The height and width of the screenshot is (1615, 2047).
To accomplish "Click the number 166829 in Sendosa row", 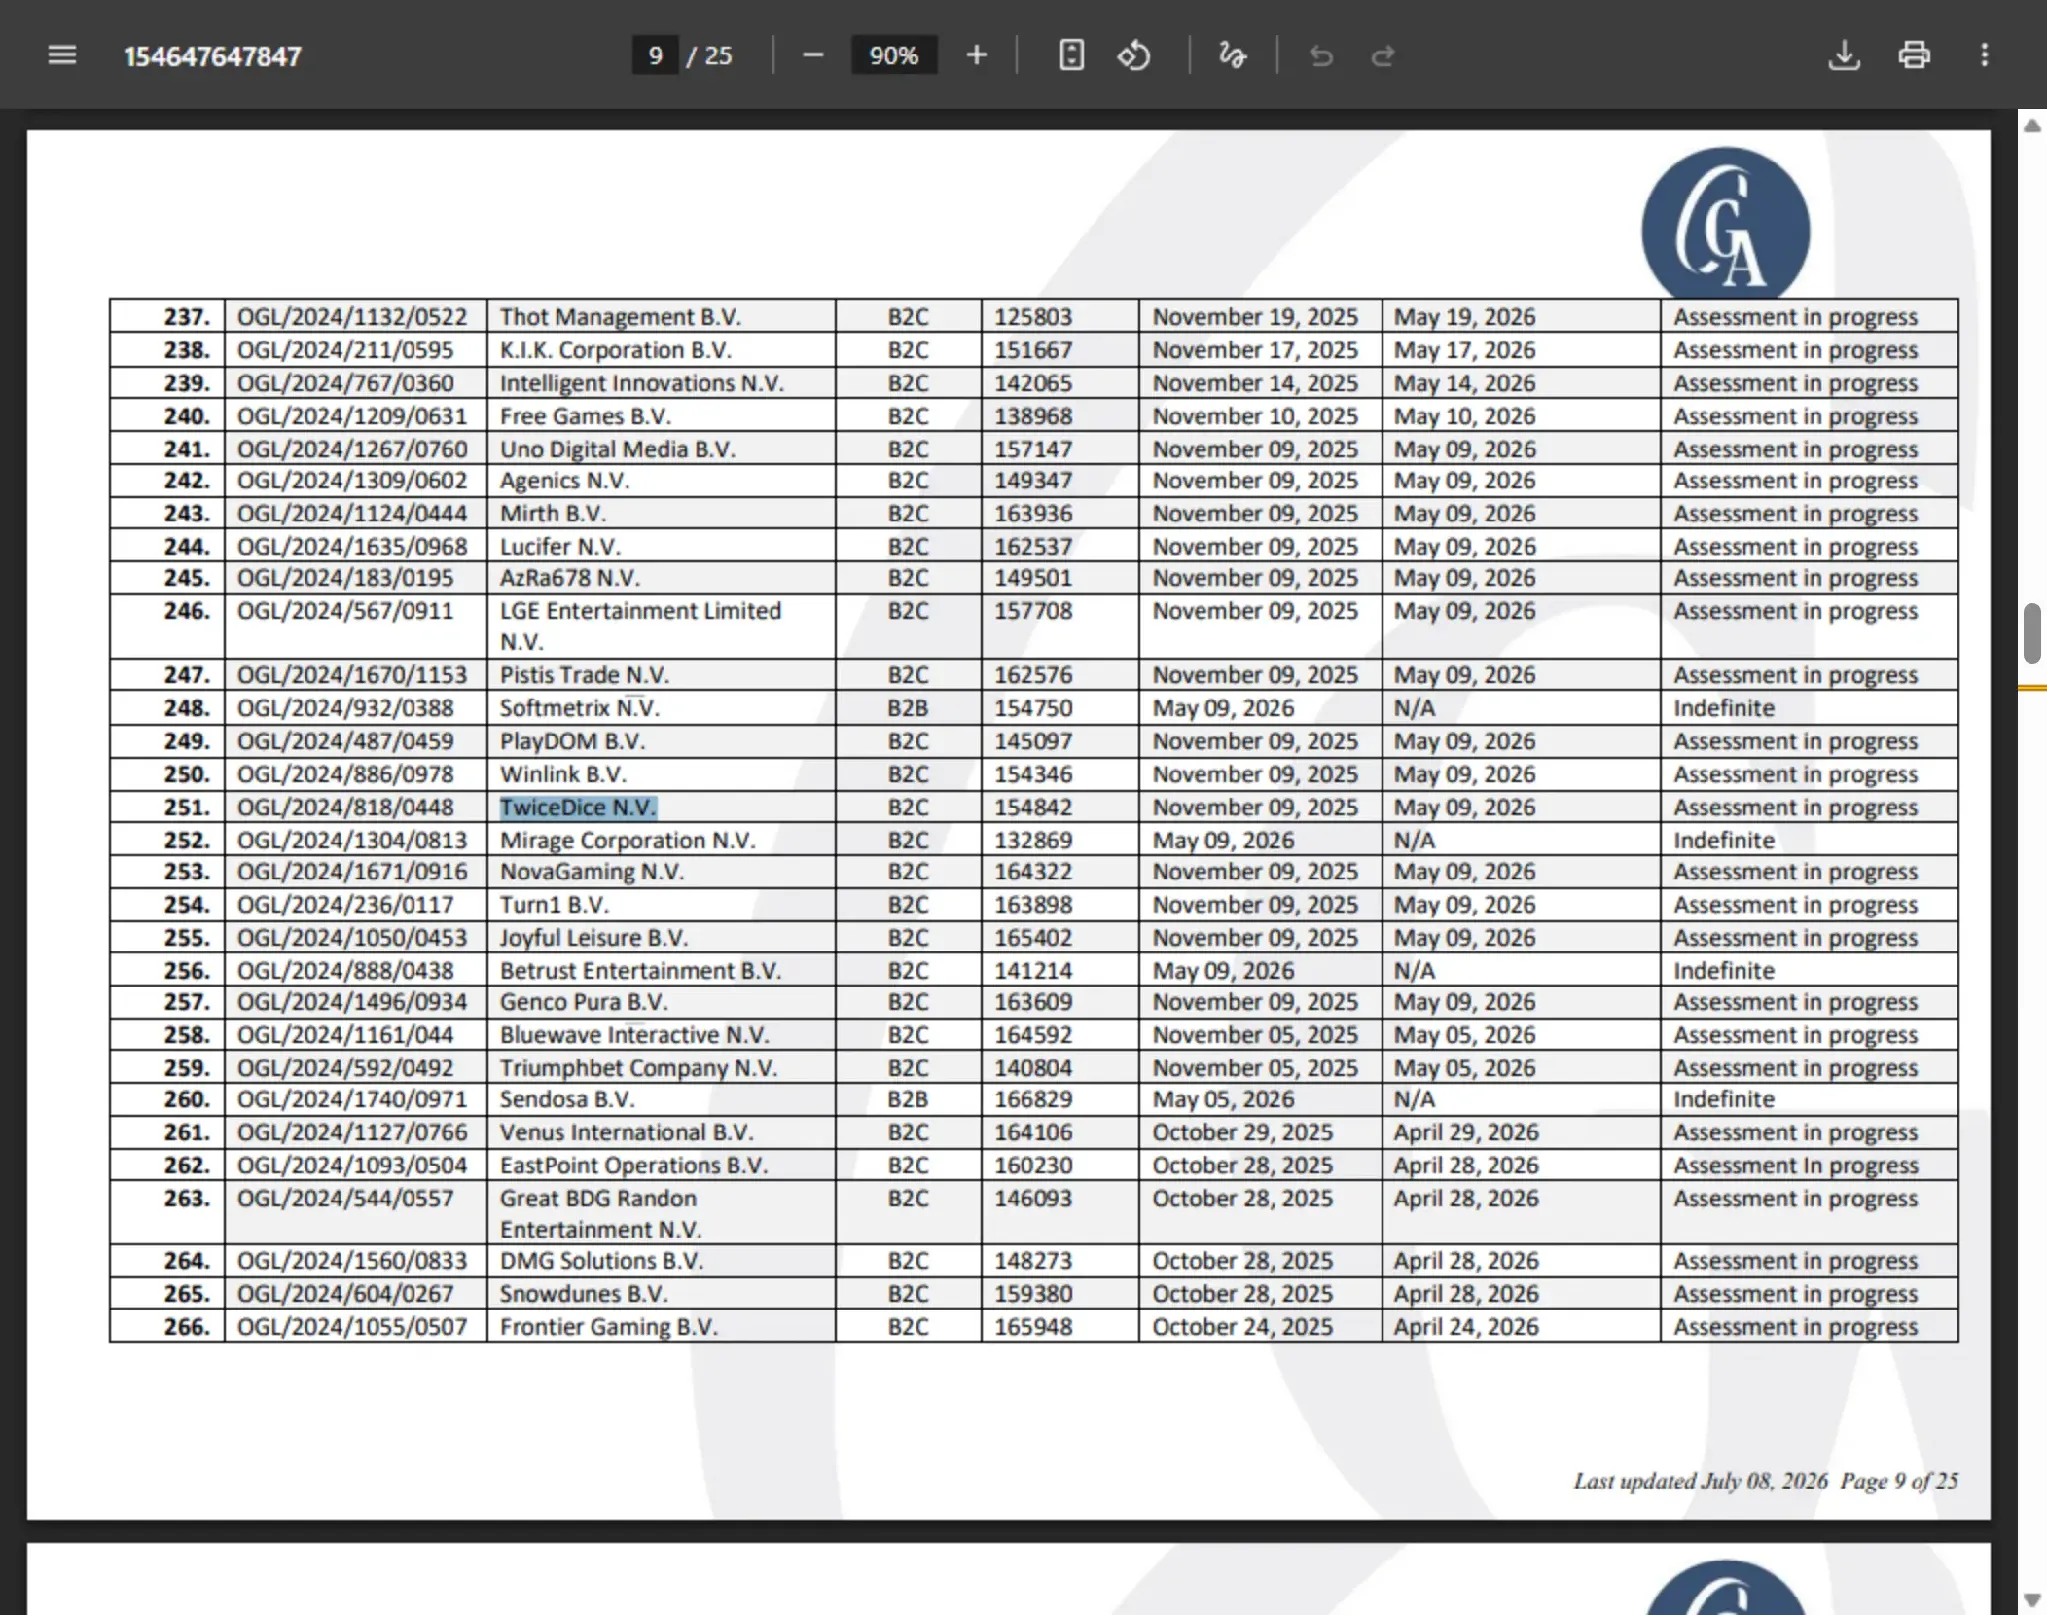I will pos(1032,1099).
